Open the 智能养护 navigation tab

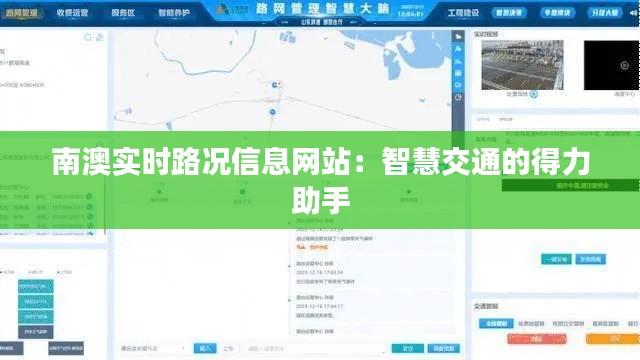(174, 13)
